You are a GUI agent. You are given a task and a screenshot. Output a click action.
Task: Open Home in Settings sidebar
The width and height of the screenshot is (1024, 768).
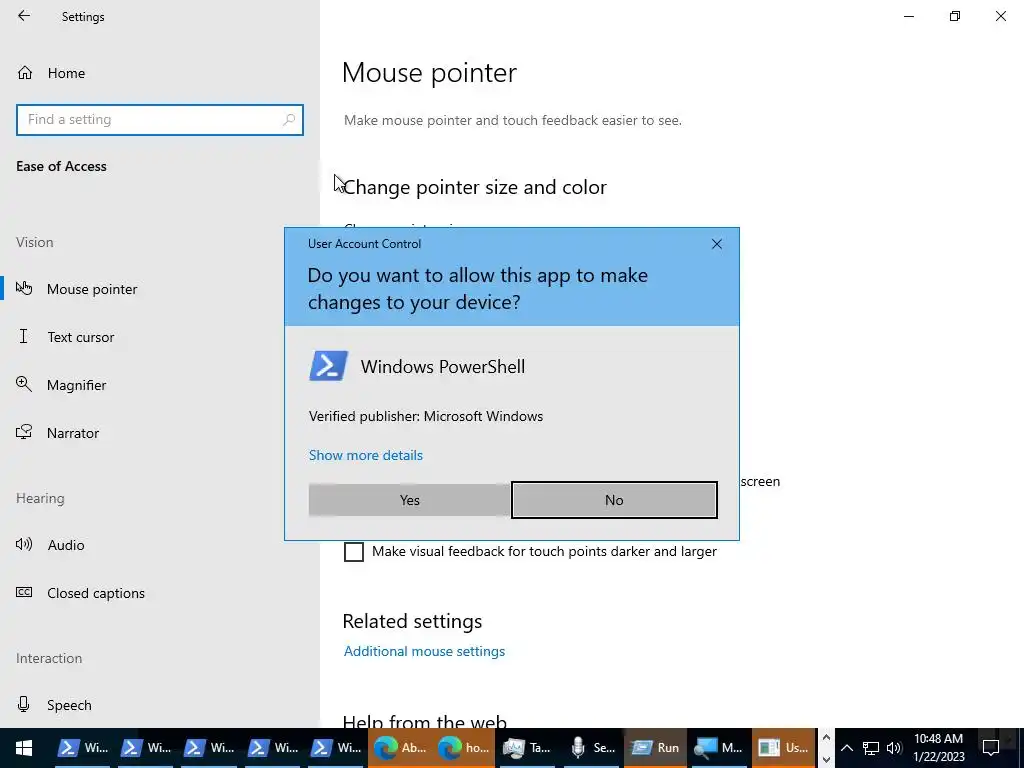(66, 73)
